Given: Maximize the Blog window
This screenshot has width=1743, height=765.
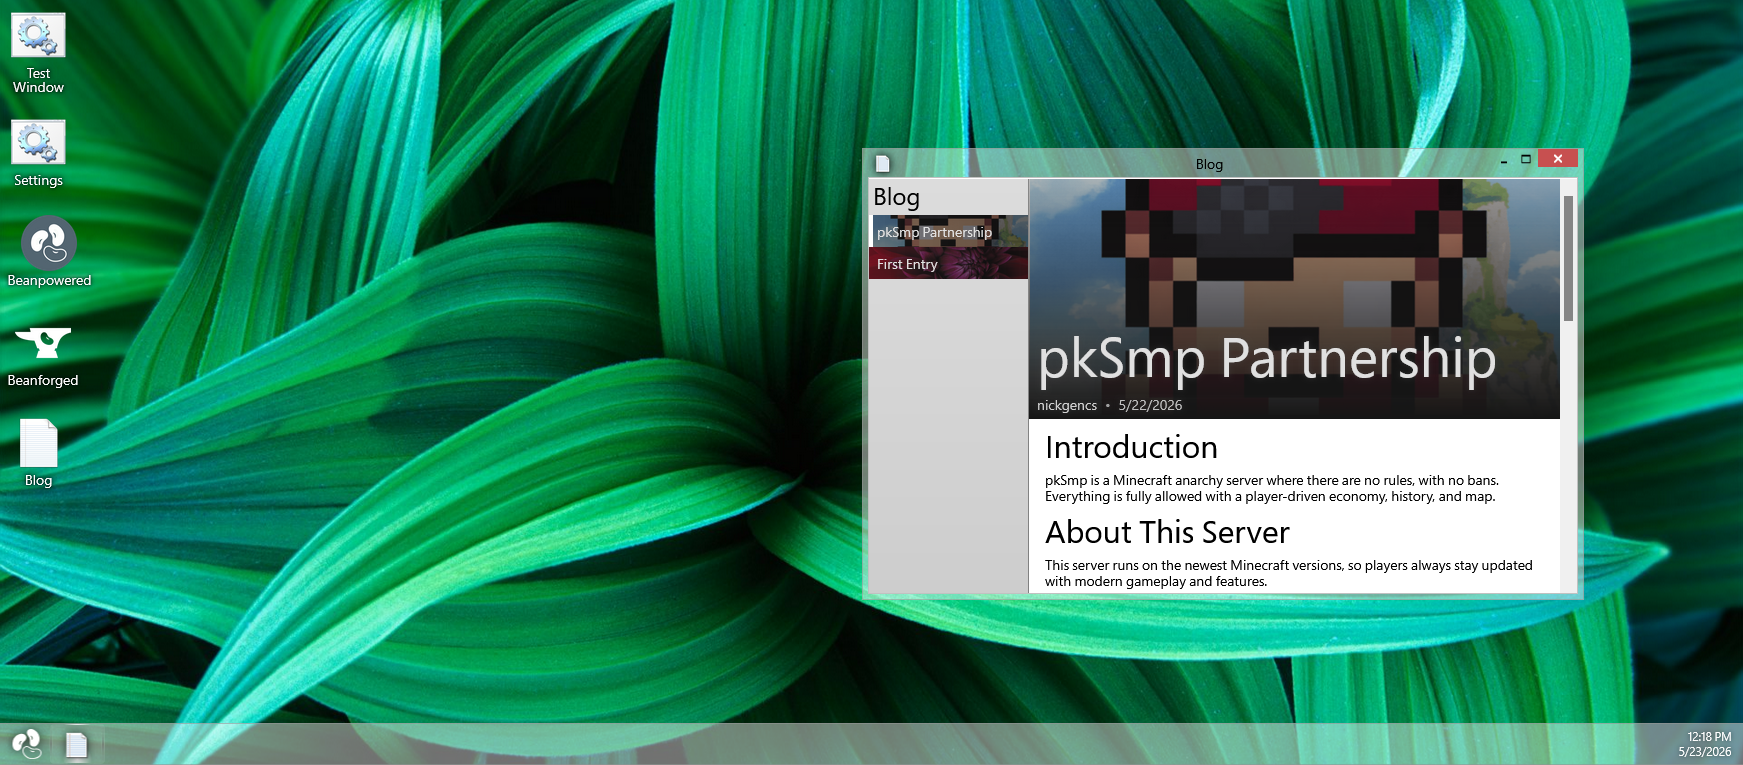Looking at the screenshot, I should (1526, 159).
